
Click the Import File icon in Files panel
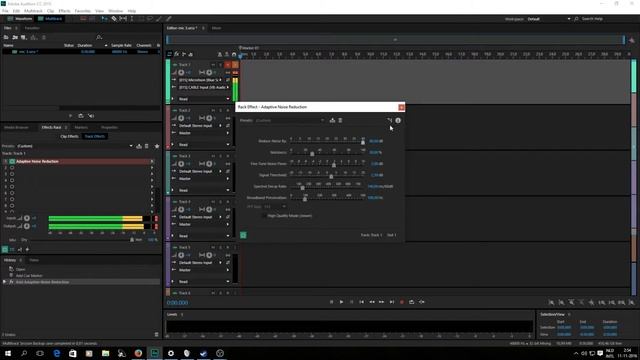click(x=15, y=37)
